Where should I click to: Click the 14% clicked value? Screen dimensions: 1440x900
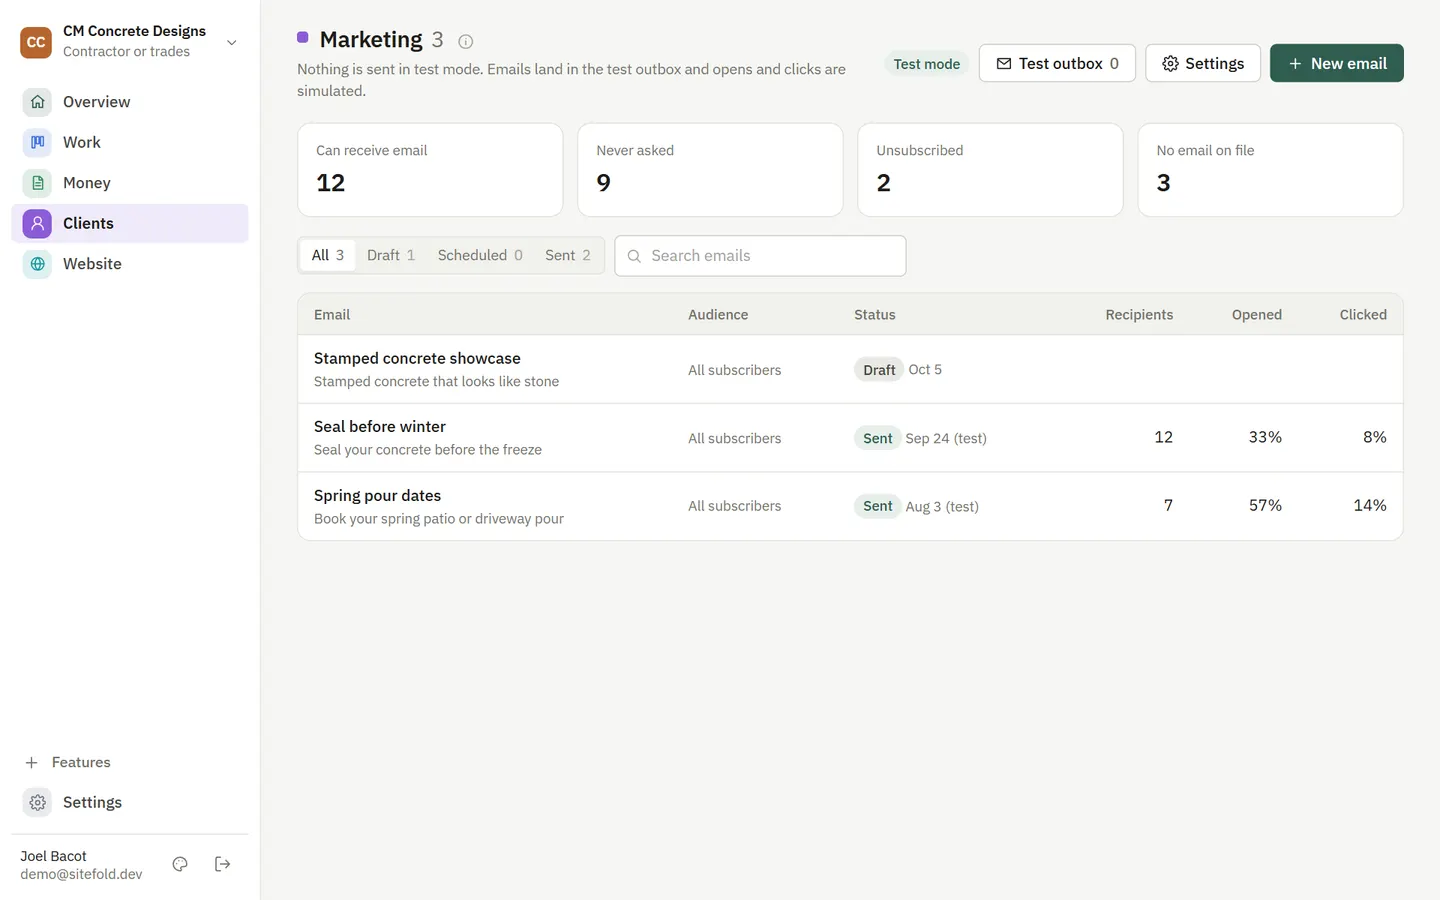click(x=1370, y=505)
